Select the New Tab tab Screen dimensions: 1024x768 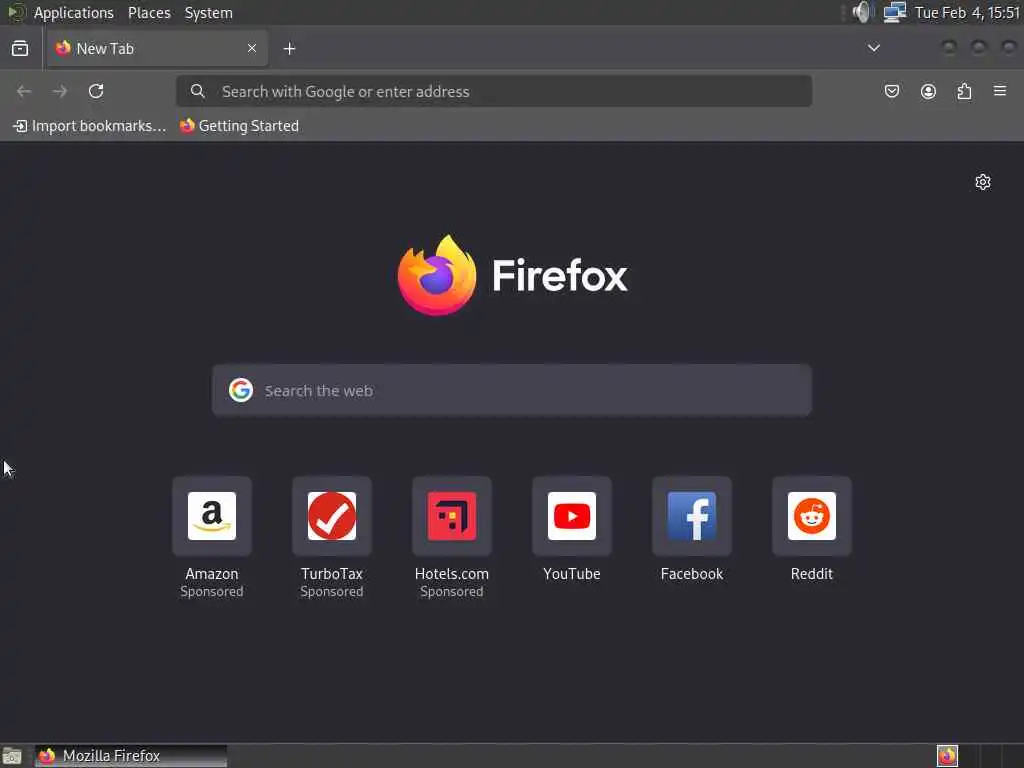[x=157, y=48]
